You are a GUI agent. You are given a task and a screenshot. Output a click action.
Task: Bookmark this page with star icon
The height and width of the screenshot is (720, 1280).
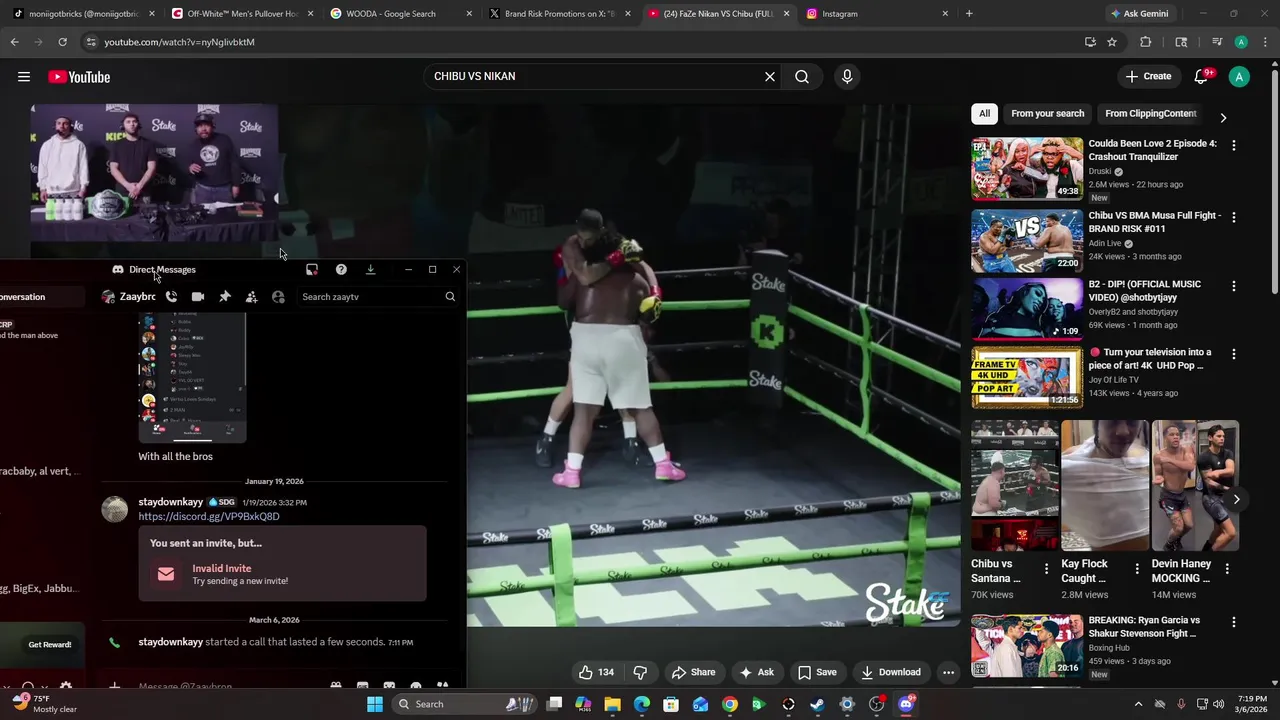pos(1112,42)
